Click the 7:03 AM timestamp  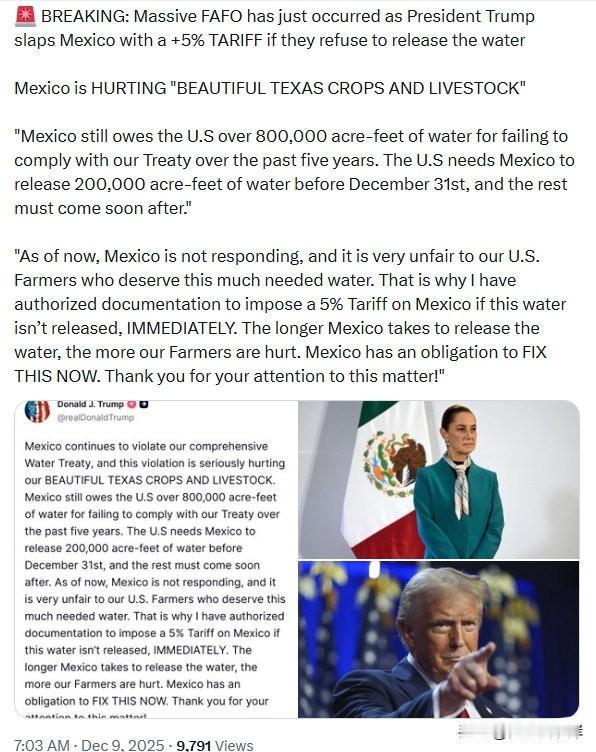pyautogui.click(x=42, y=745)
